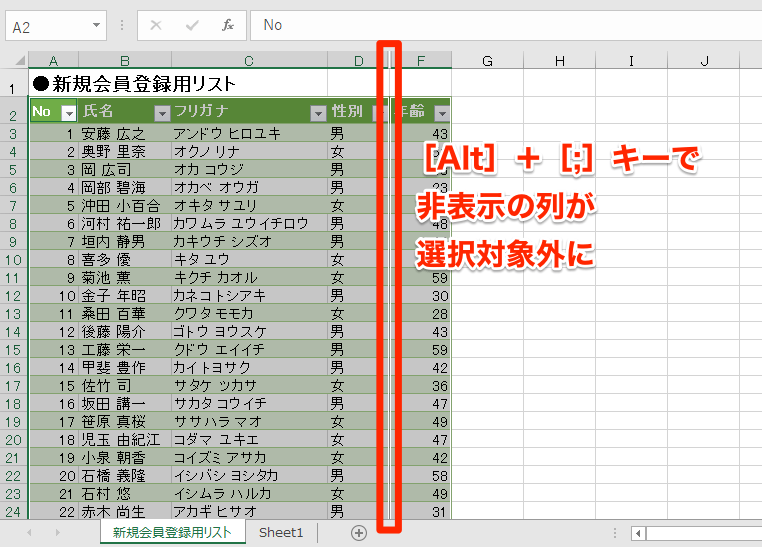762x547 pixels.
Task: Click next sheet navigation arrow
Action: pos(58,533)
